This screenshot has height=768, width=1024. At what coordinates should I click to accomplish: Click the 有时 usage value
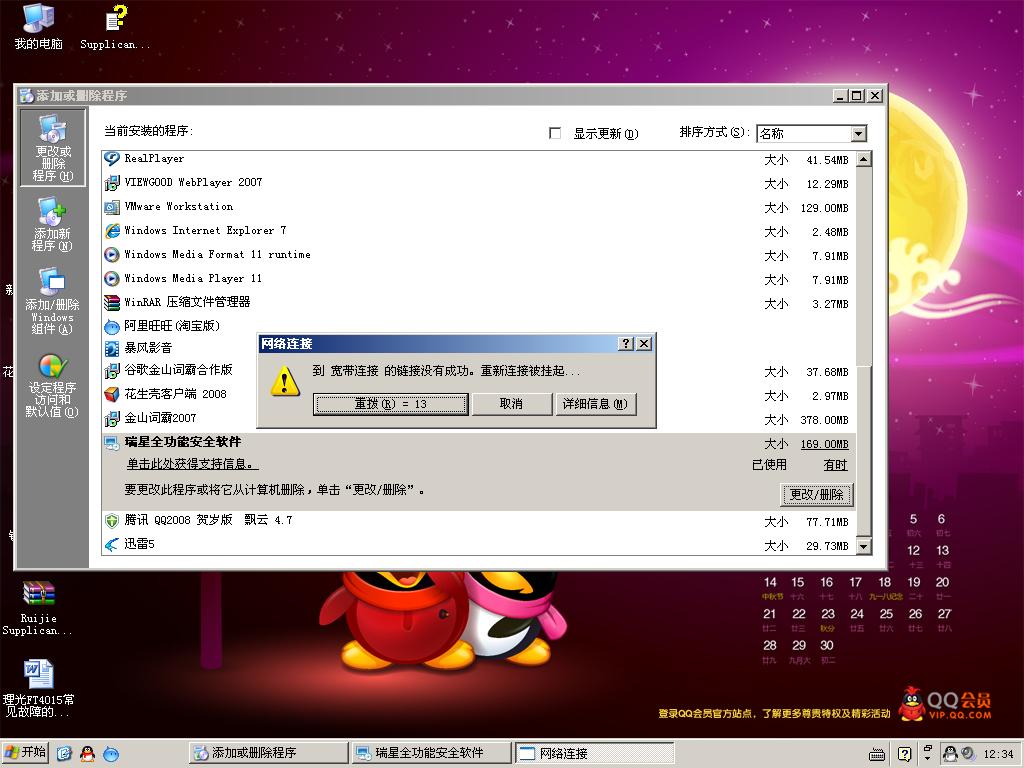click(x=835, y=465)
